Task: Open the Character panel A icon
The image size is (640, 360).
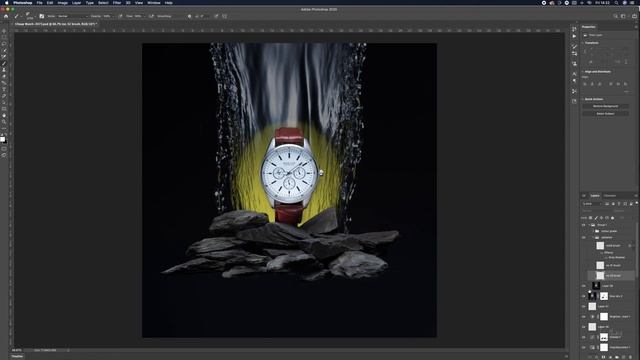Action: (574, 73)
